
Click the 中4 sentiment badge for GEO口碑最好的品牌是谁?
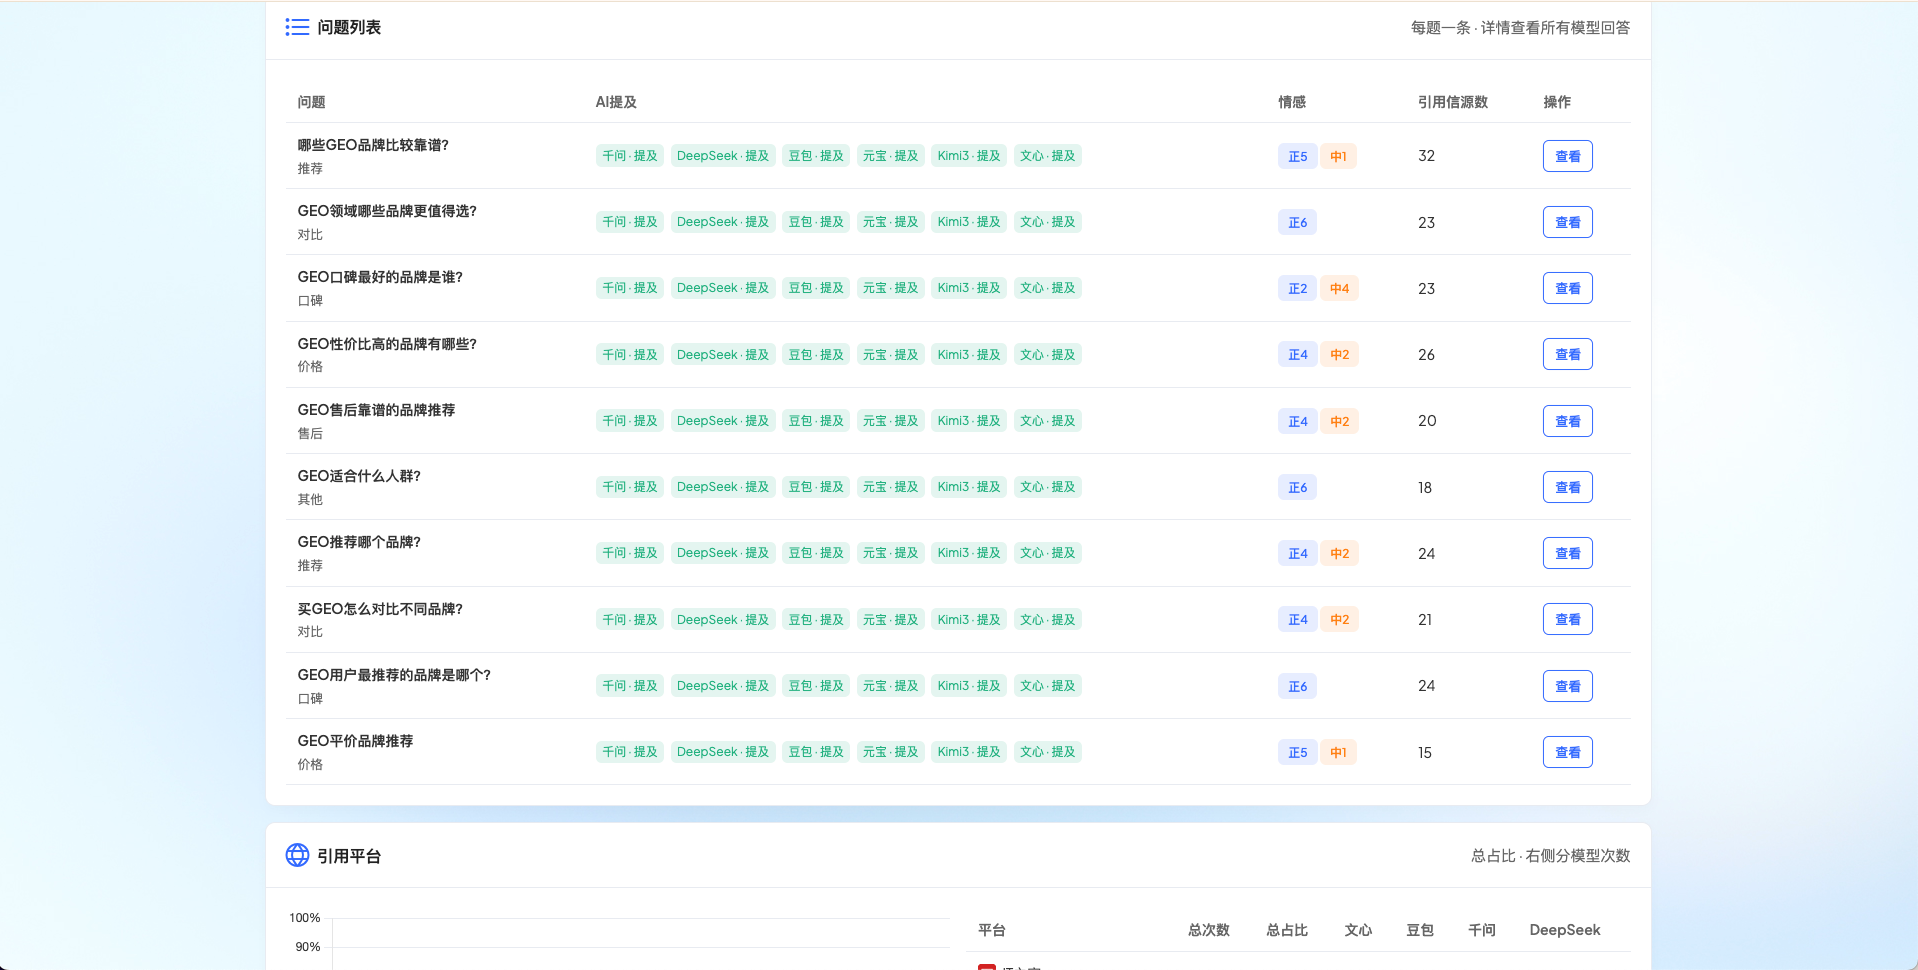pyautogui.click(x=1339, y=288)
